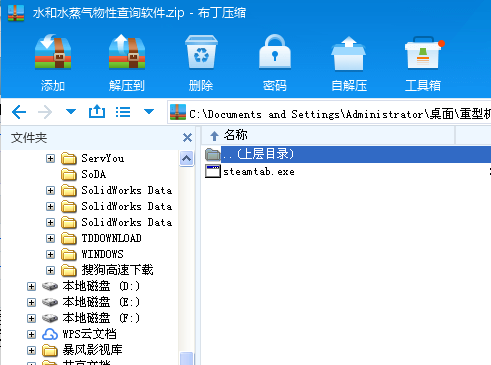
Task: Expand the 本地磁盘 (D:) drive node
Action: tap(31, 286)
